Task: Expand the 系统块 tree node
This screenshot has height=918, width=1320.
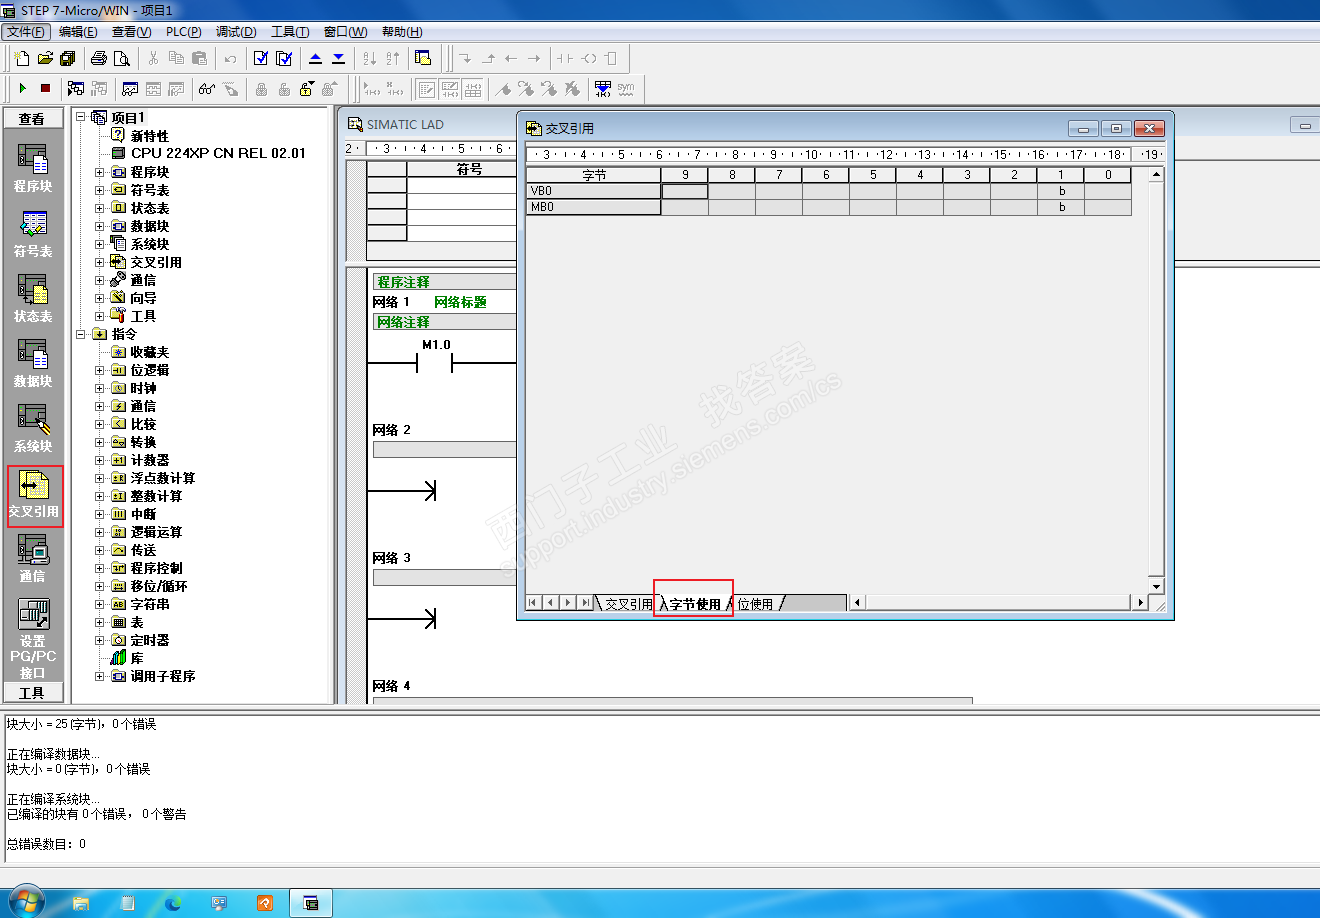Action: tap(100, 244)
